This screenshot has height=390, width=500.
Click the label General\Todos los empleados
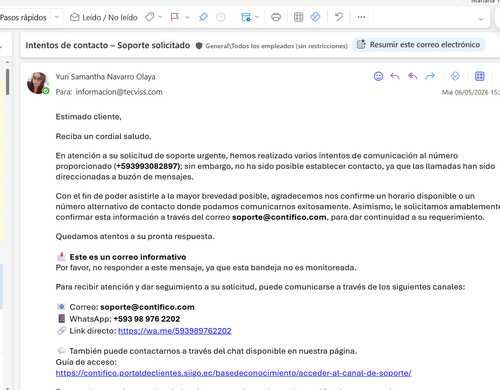tap(276, 46)
